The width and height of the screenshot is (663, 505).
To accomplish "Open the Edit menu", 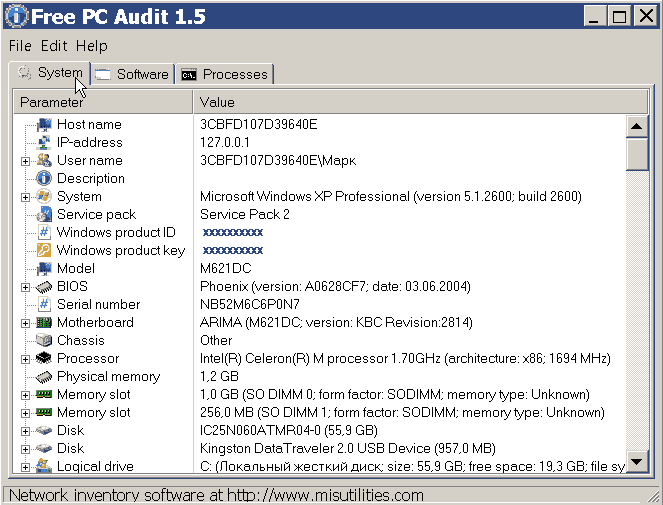I will [54, 46].
